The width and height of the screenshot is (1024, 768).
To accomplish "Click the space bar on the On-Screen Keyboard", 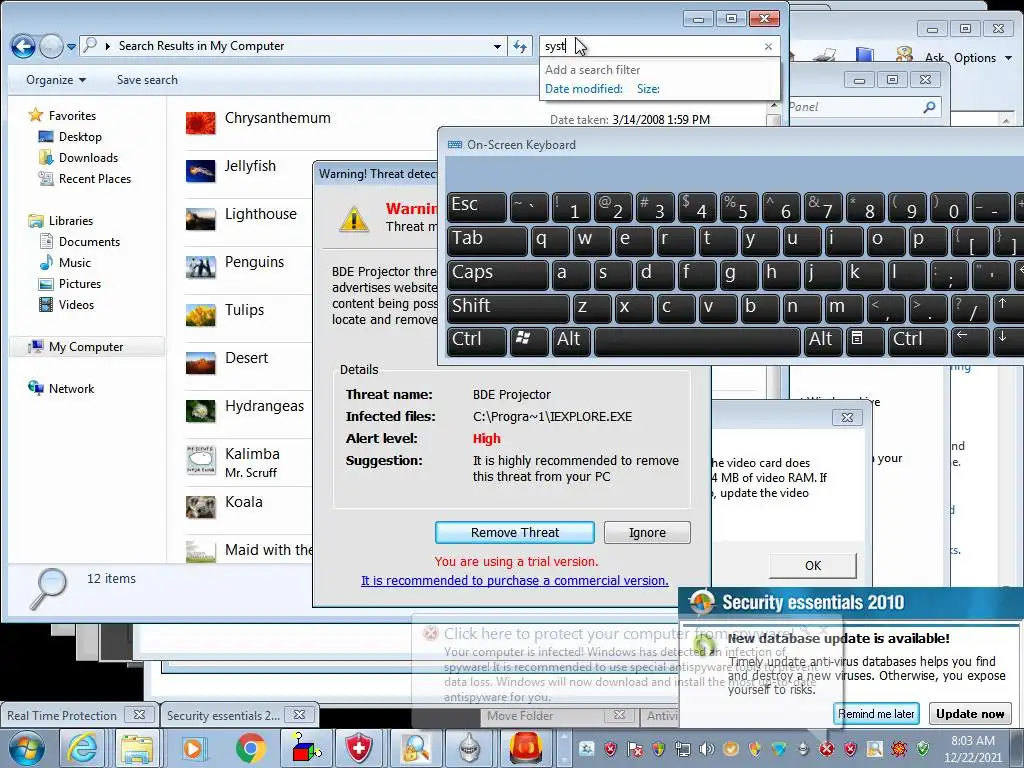I will pyautogui.click(x=697, y=341).
